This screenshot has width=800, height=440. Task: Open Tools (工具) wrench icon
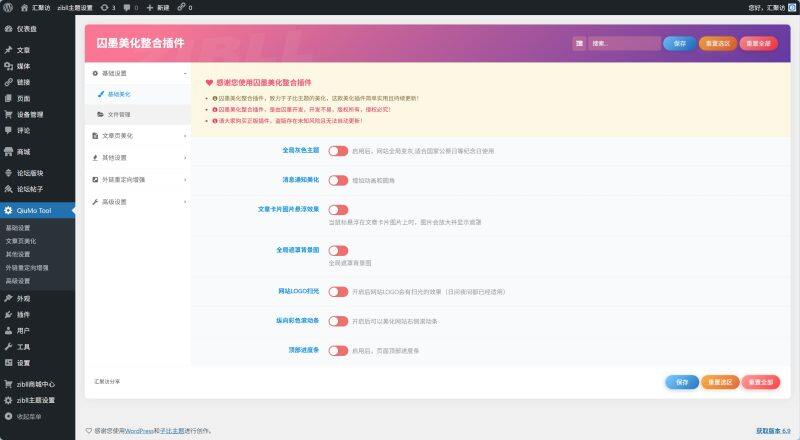tap(8, 347)
